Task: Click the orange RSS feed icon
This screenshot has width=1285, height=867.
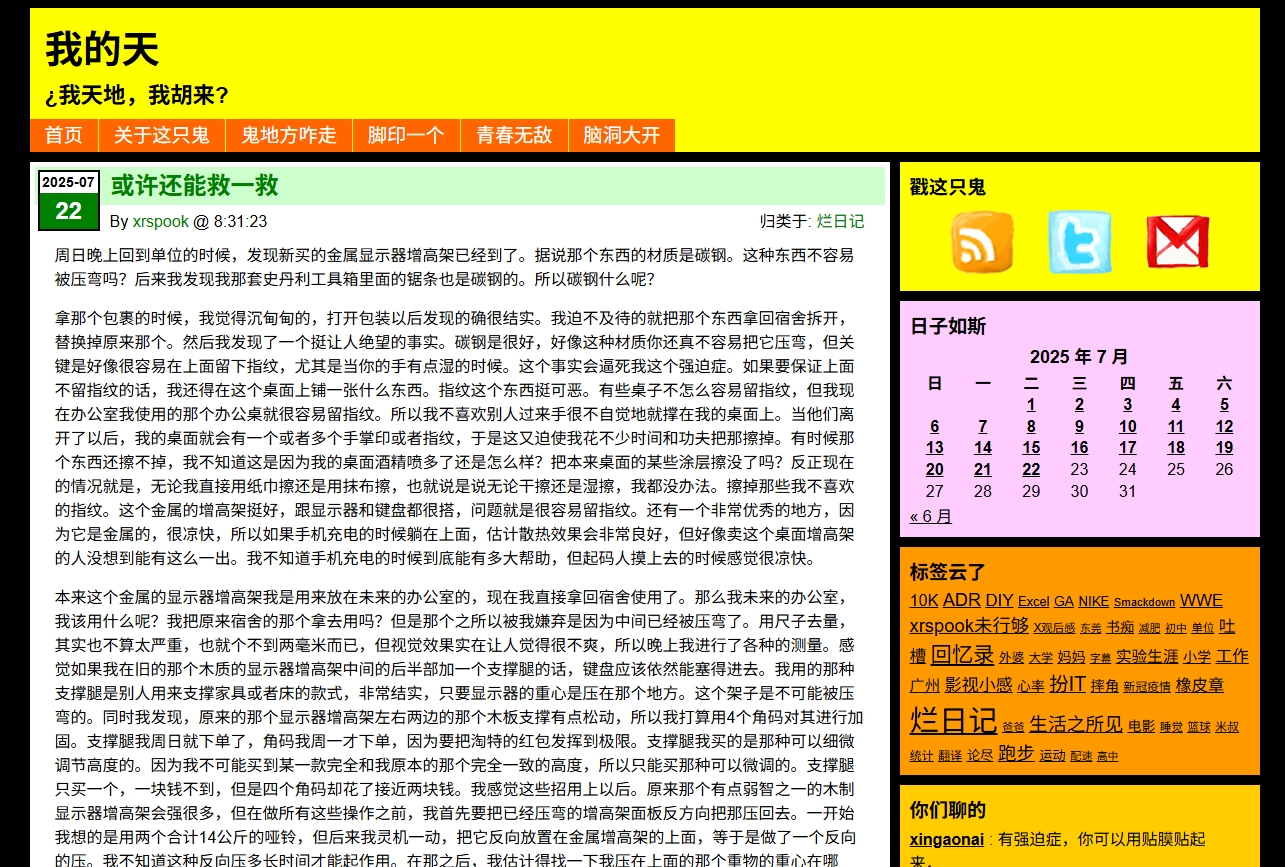Action: 981,242
